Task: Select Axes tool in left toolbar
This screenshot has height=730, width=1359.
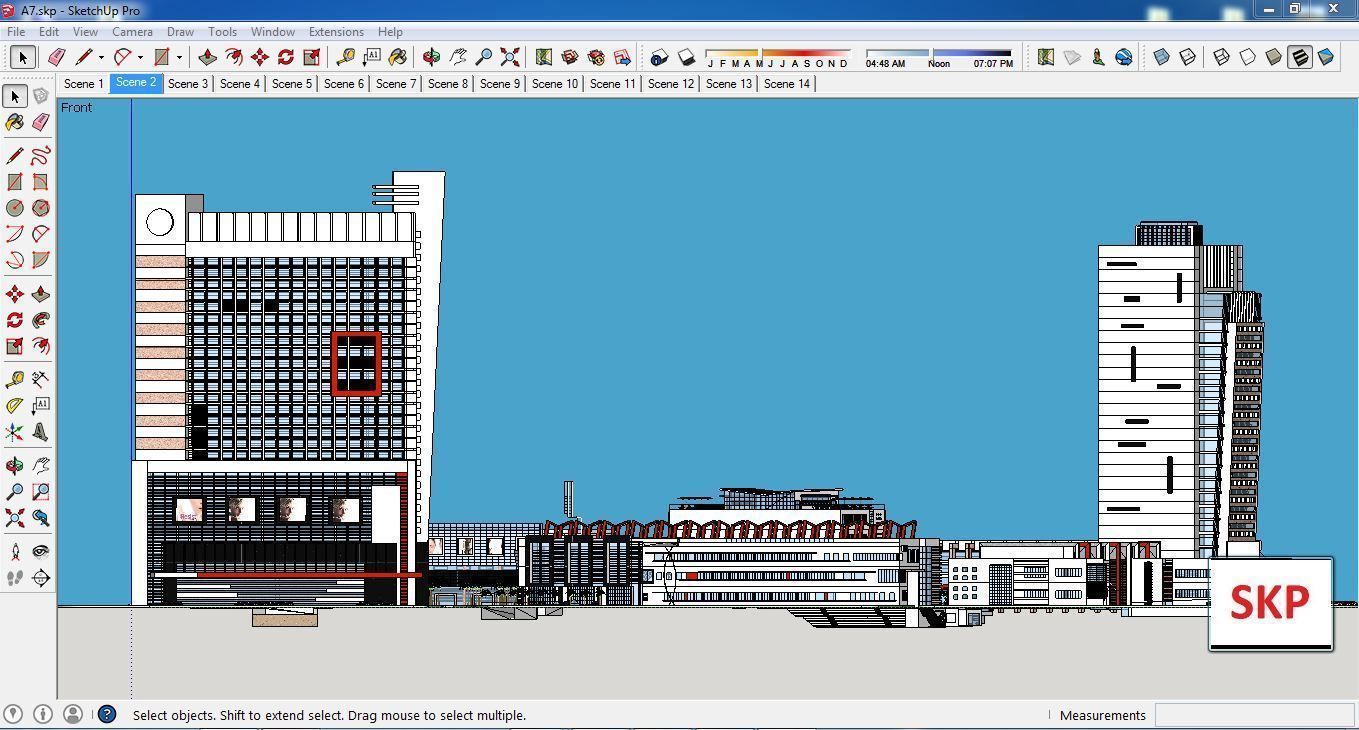Action: click(15, 432)
